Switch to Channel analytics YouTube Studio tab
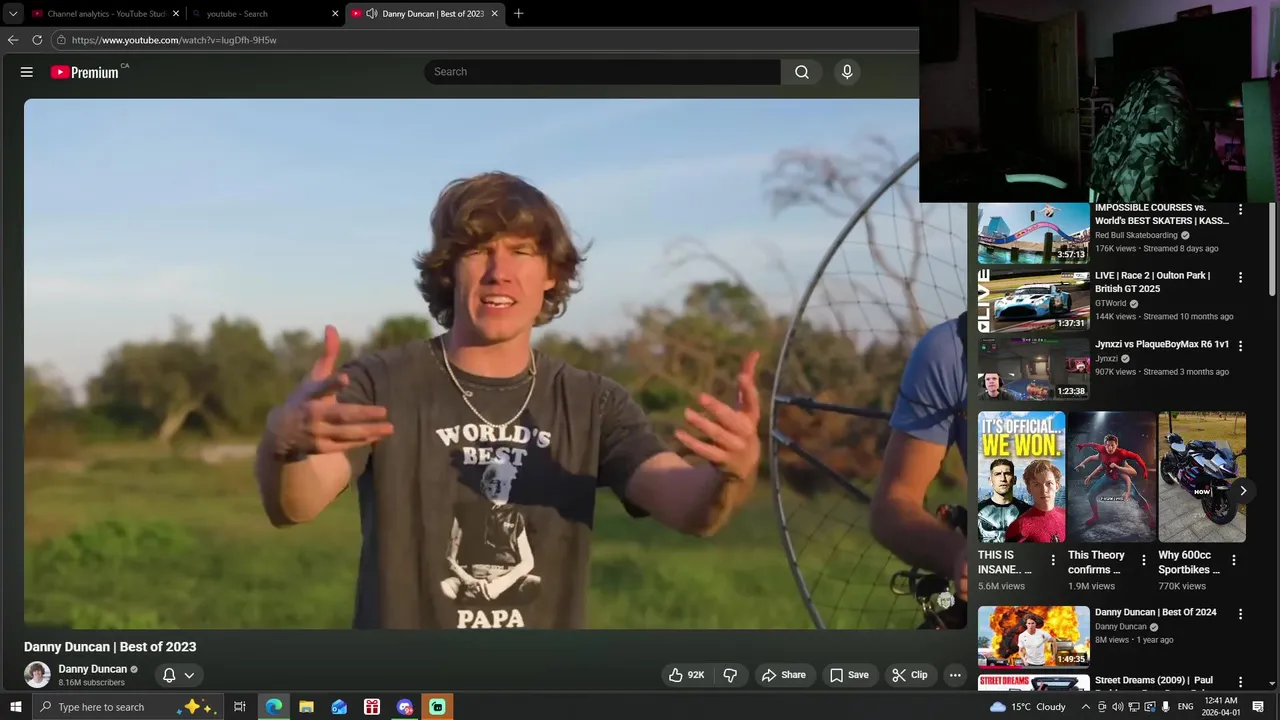The image size is (1280, 720). point(107,14)
